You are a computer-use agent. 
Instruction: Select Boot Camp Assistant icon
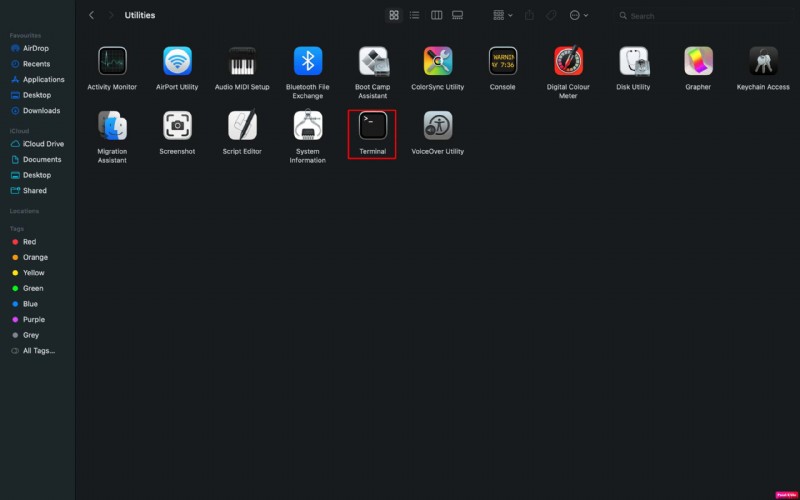373,61
